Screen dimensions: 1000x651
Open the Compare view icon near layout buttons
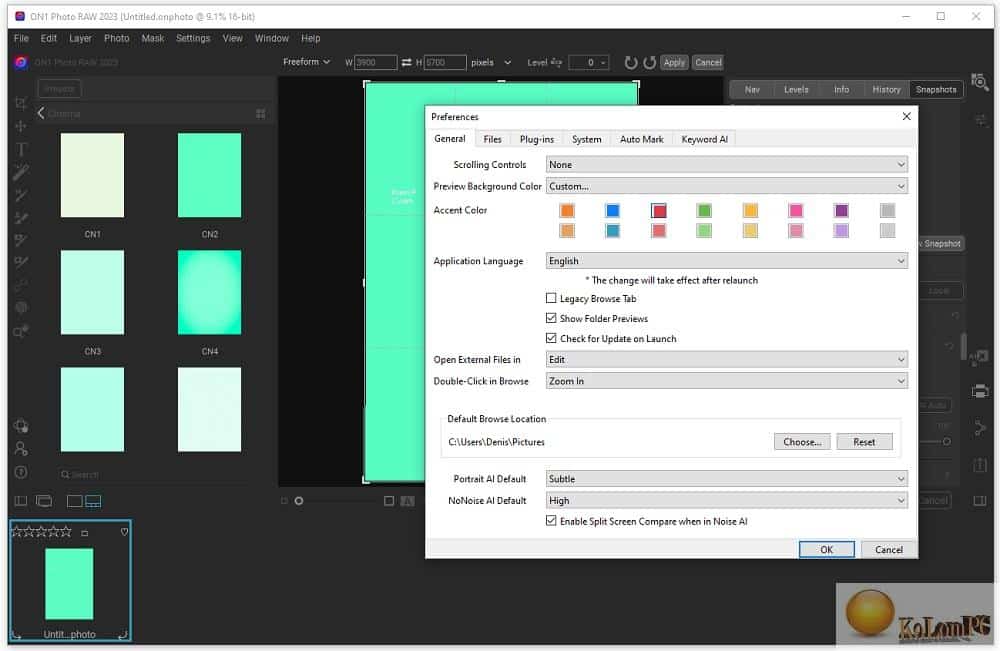44,501
